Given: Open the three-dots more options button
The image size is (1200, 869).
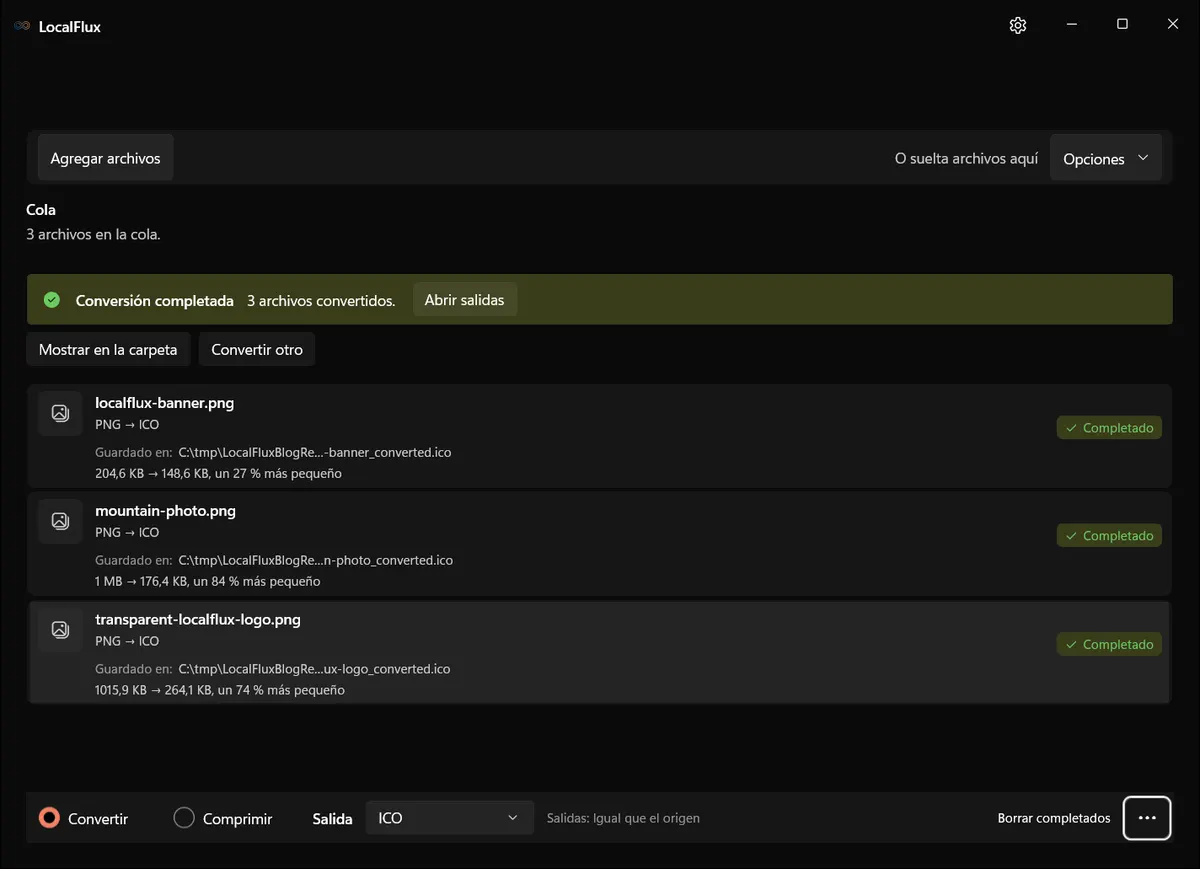Looking at the screenshot, I should 1147,818.
